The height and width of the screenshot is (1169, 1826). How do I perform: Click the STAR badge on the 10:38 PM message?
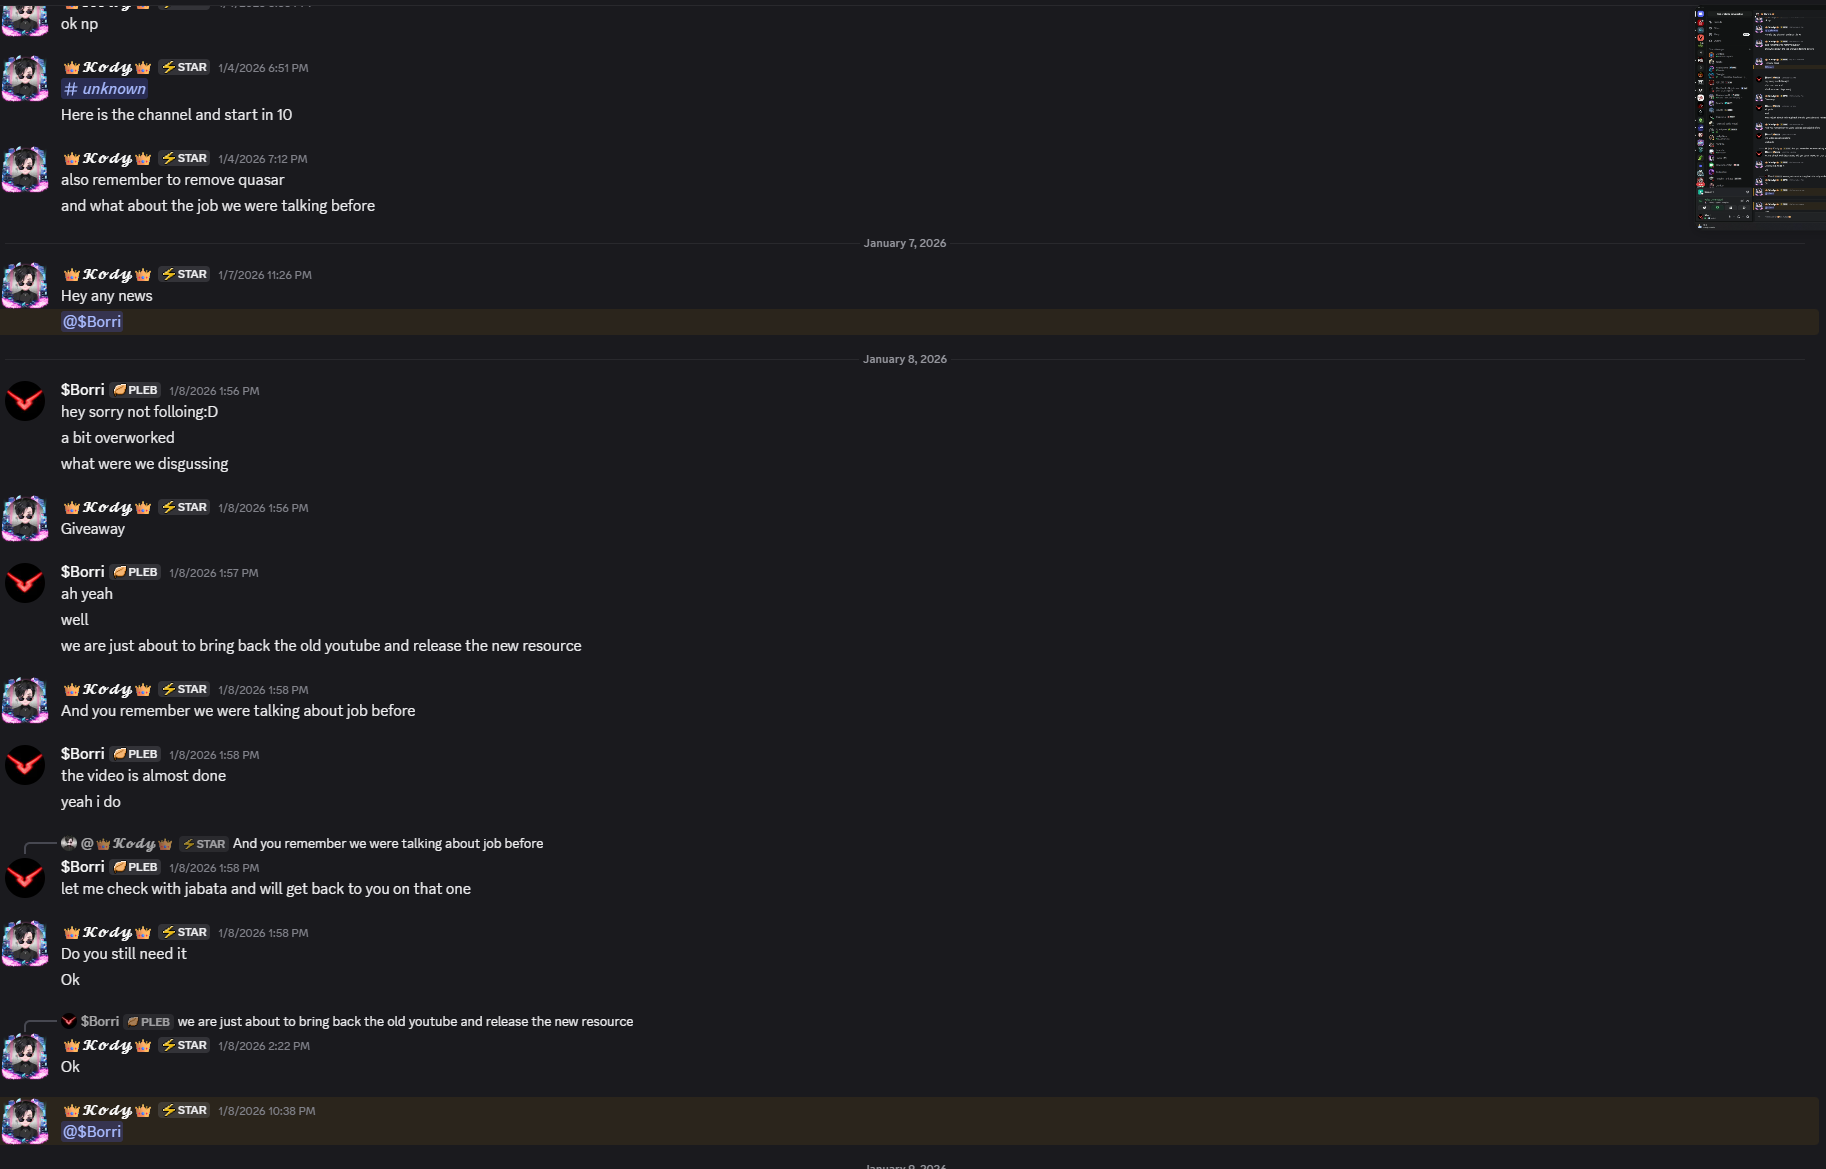coord(184,1111)
